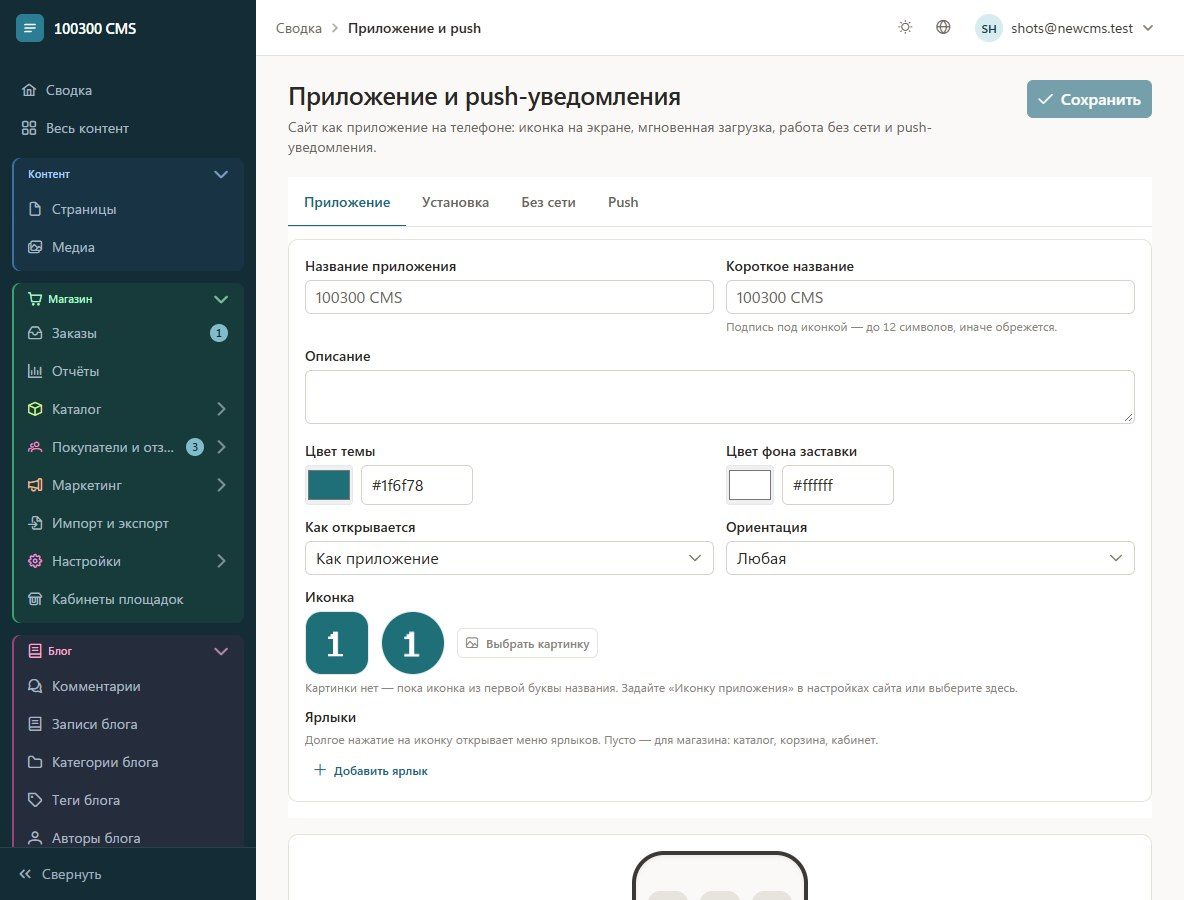Image resolution: width=1184 pixels, height=900 pixels.
Task: Click the Теги блога tag icon
Action: 35,800
